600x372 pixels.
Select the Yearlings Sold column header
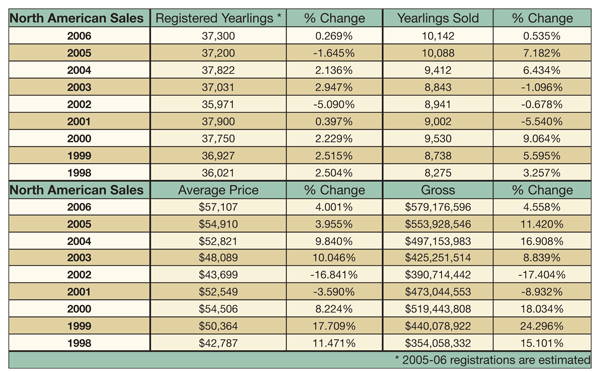pos(438,18)
